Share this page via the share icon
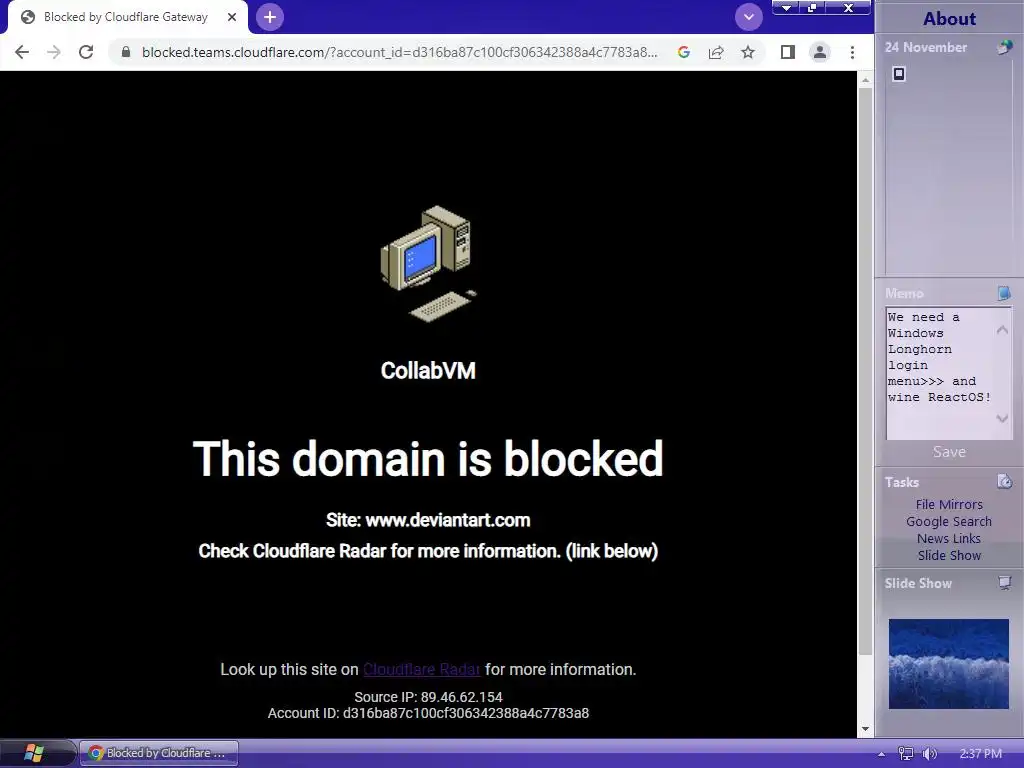 point(716,52)
